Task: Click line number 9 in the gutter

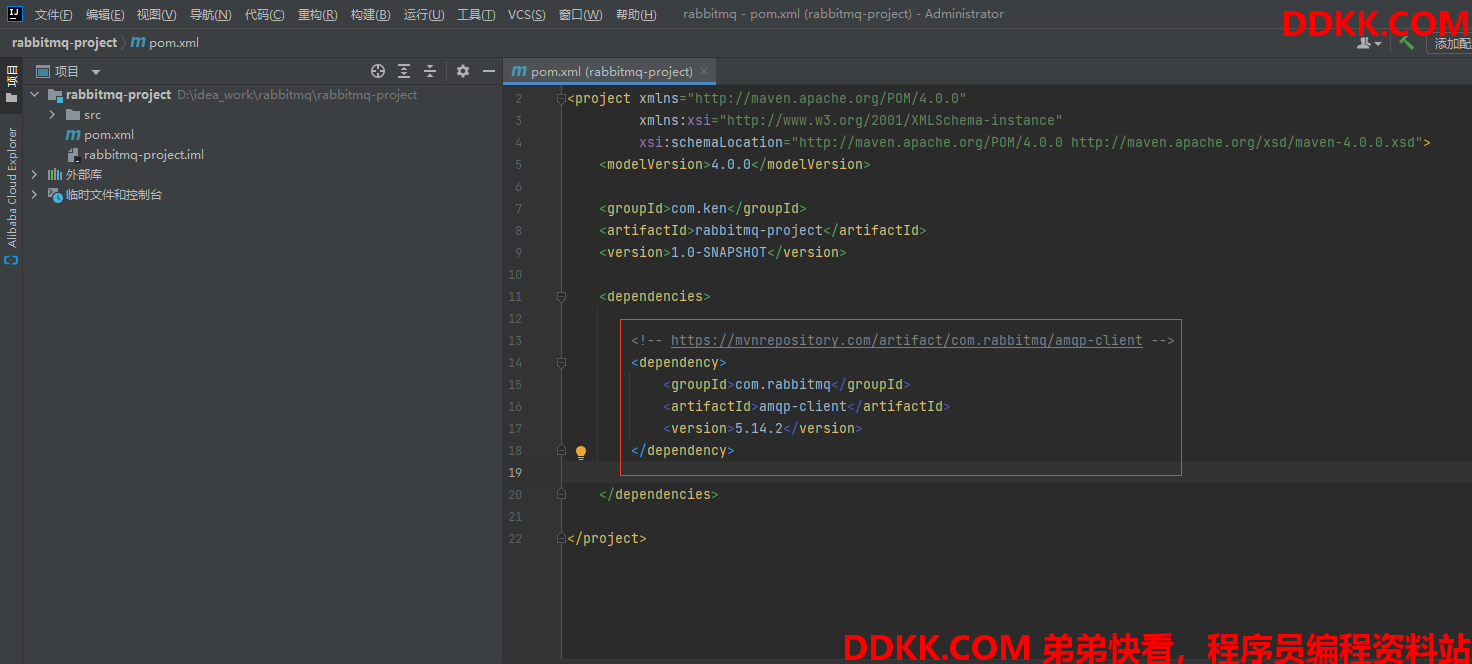Action: (x=516, y=252)
